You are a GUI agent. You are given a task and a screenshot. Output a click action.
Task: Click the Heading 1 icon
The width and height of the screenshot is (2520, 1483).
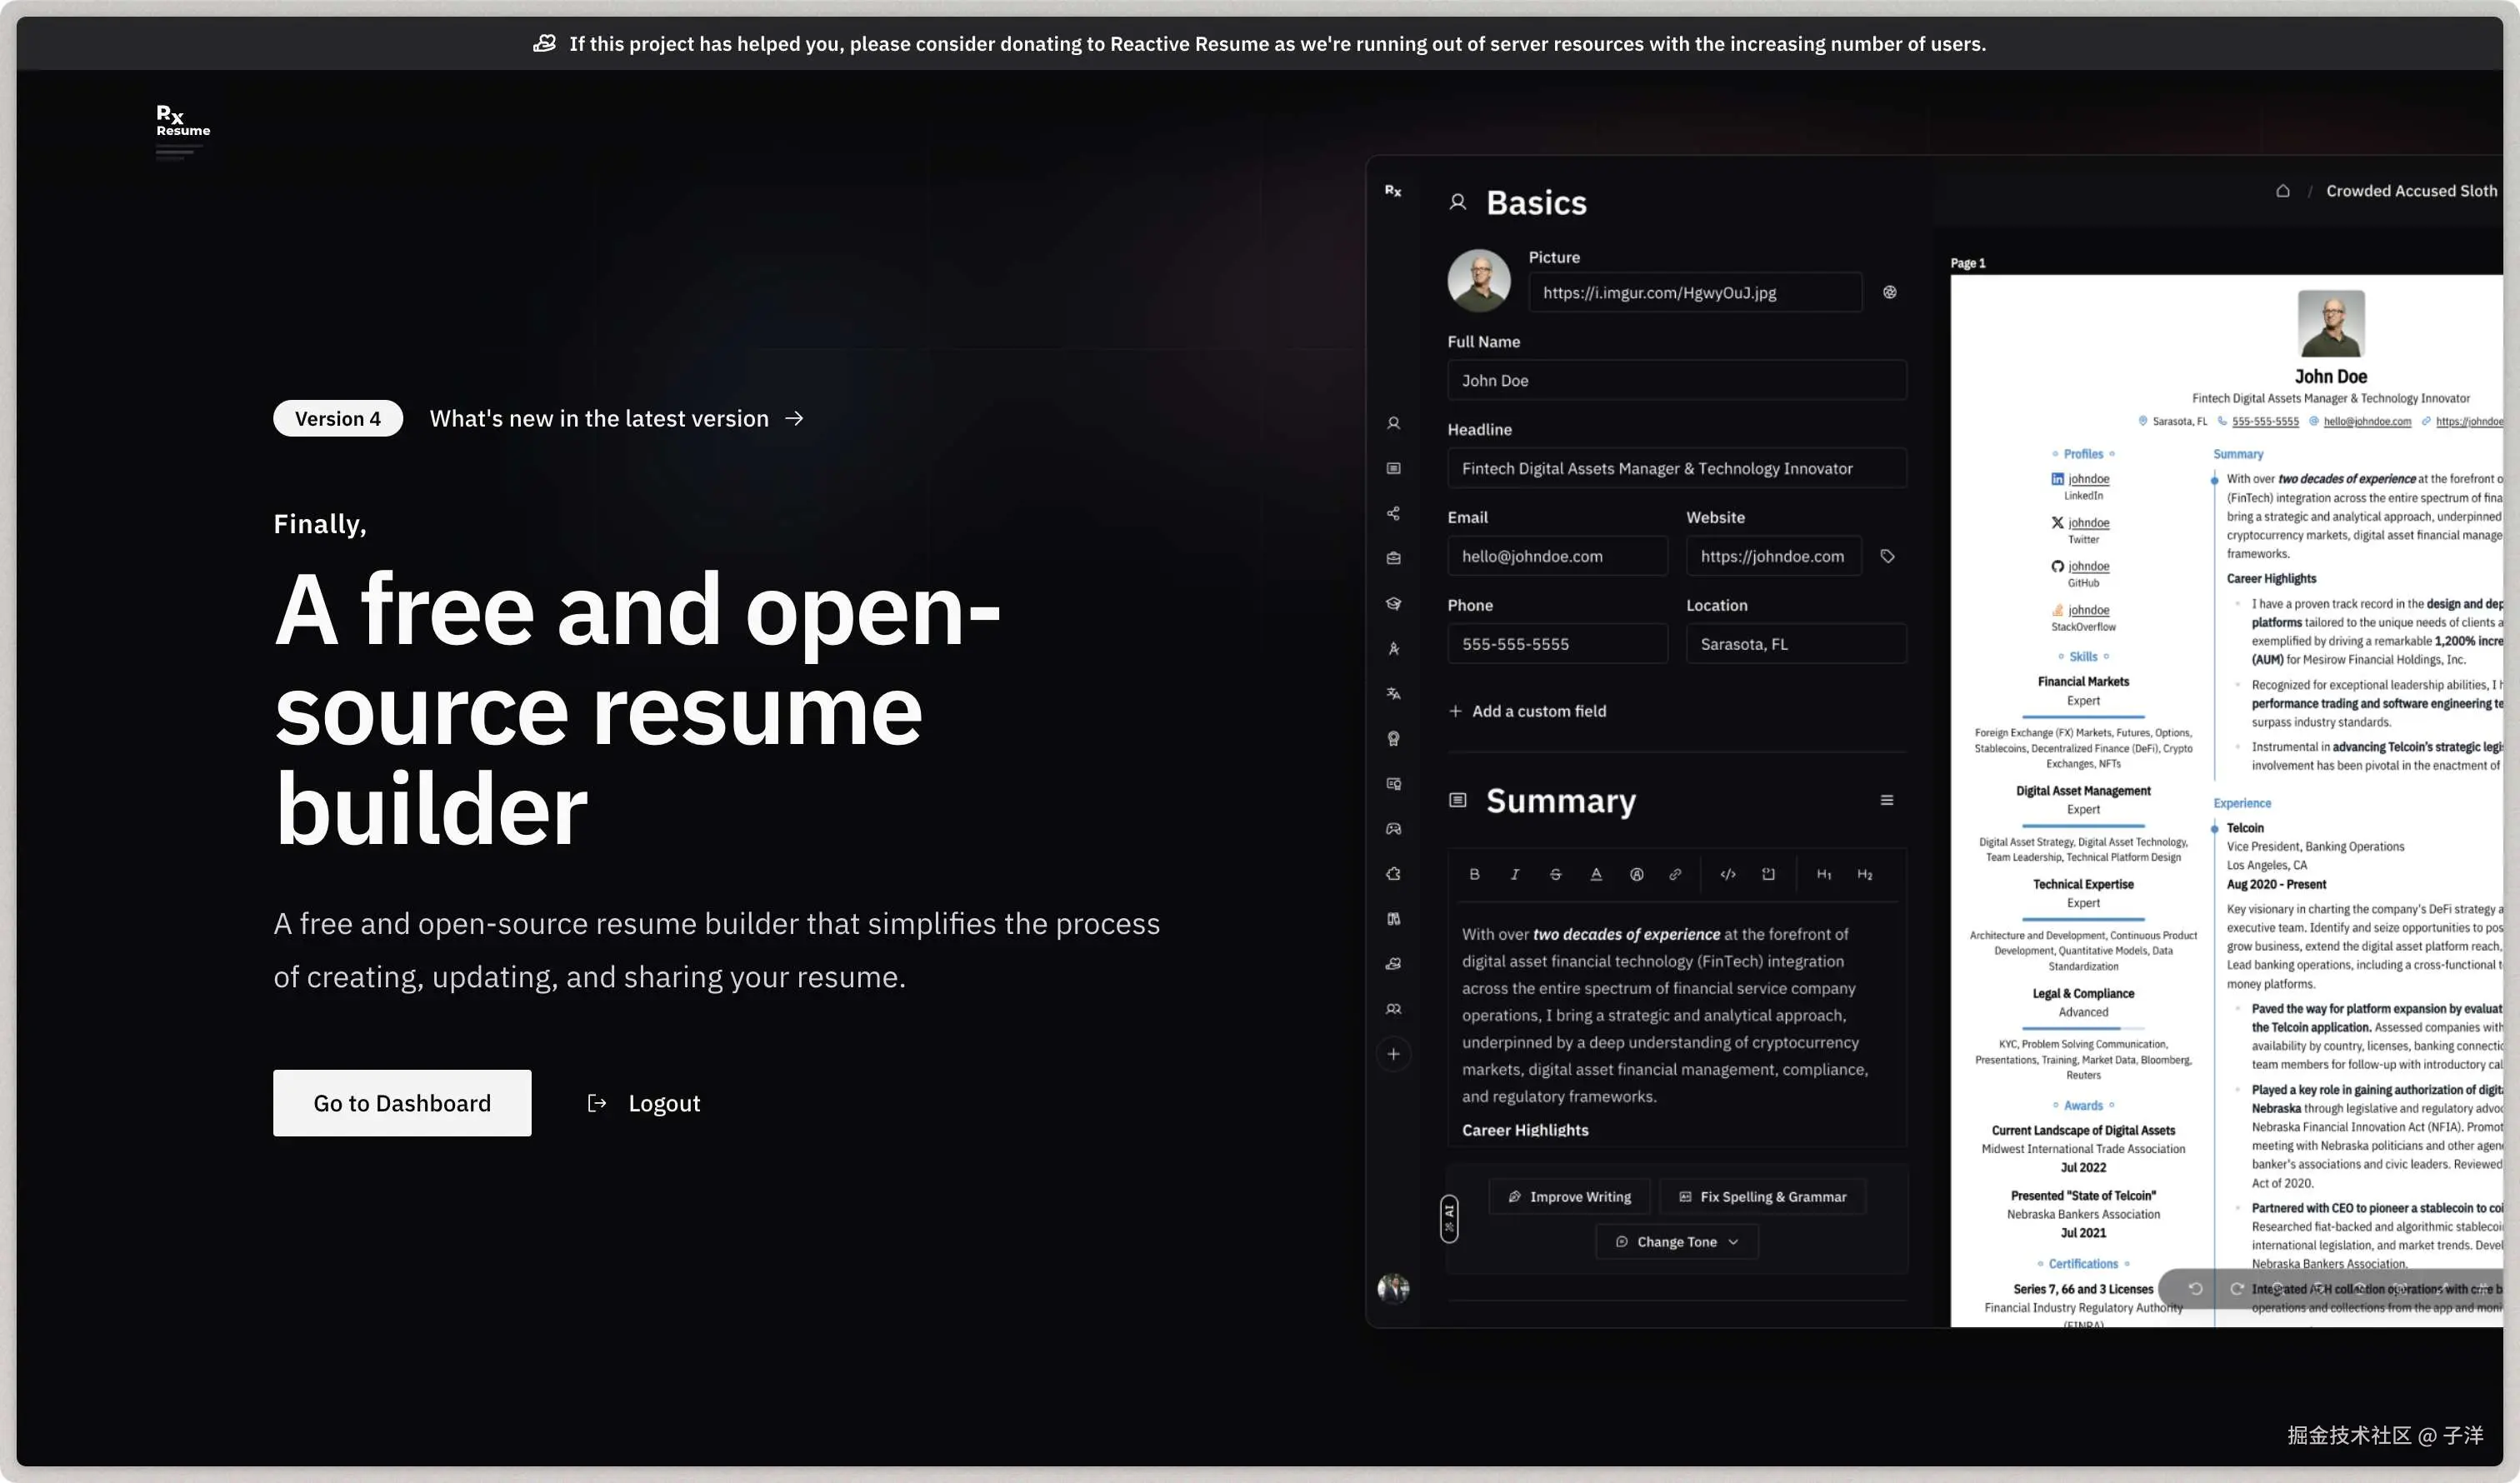[1824, 874]
